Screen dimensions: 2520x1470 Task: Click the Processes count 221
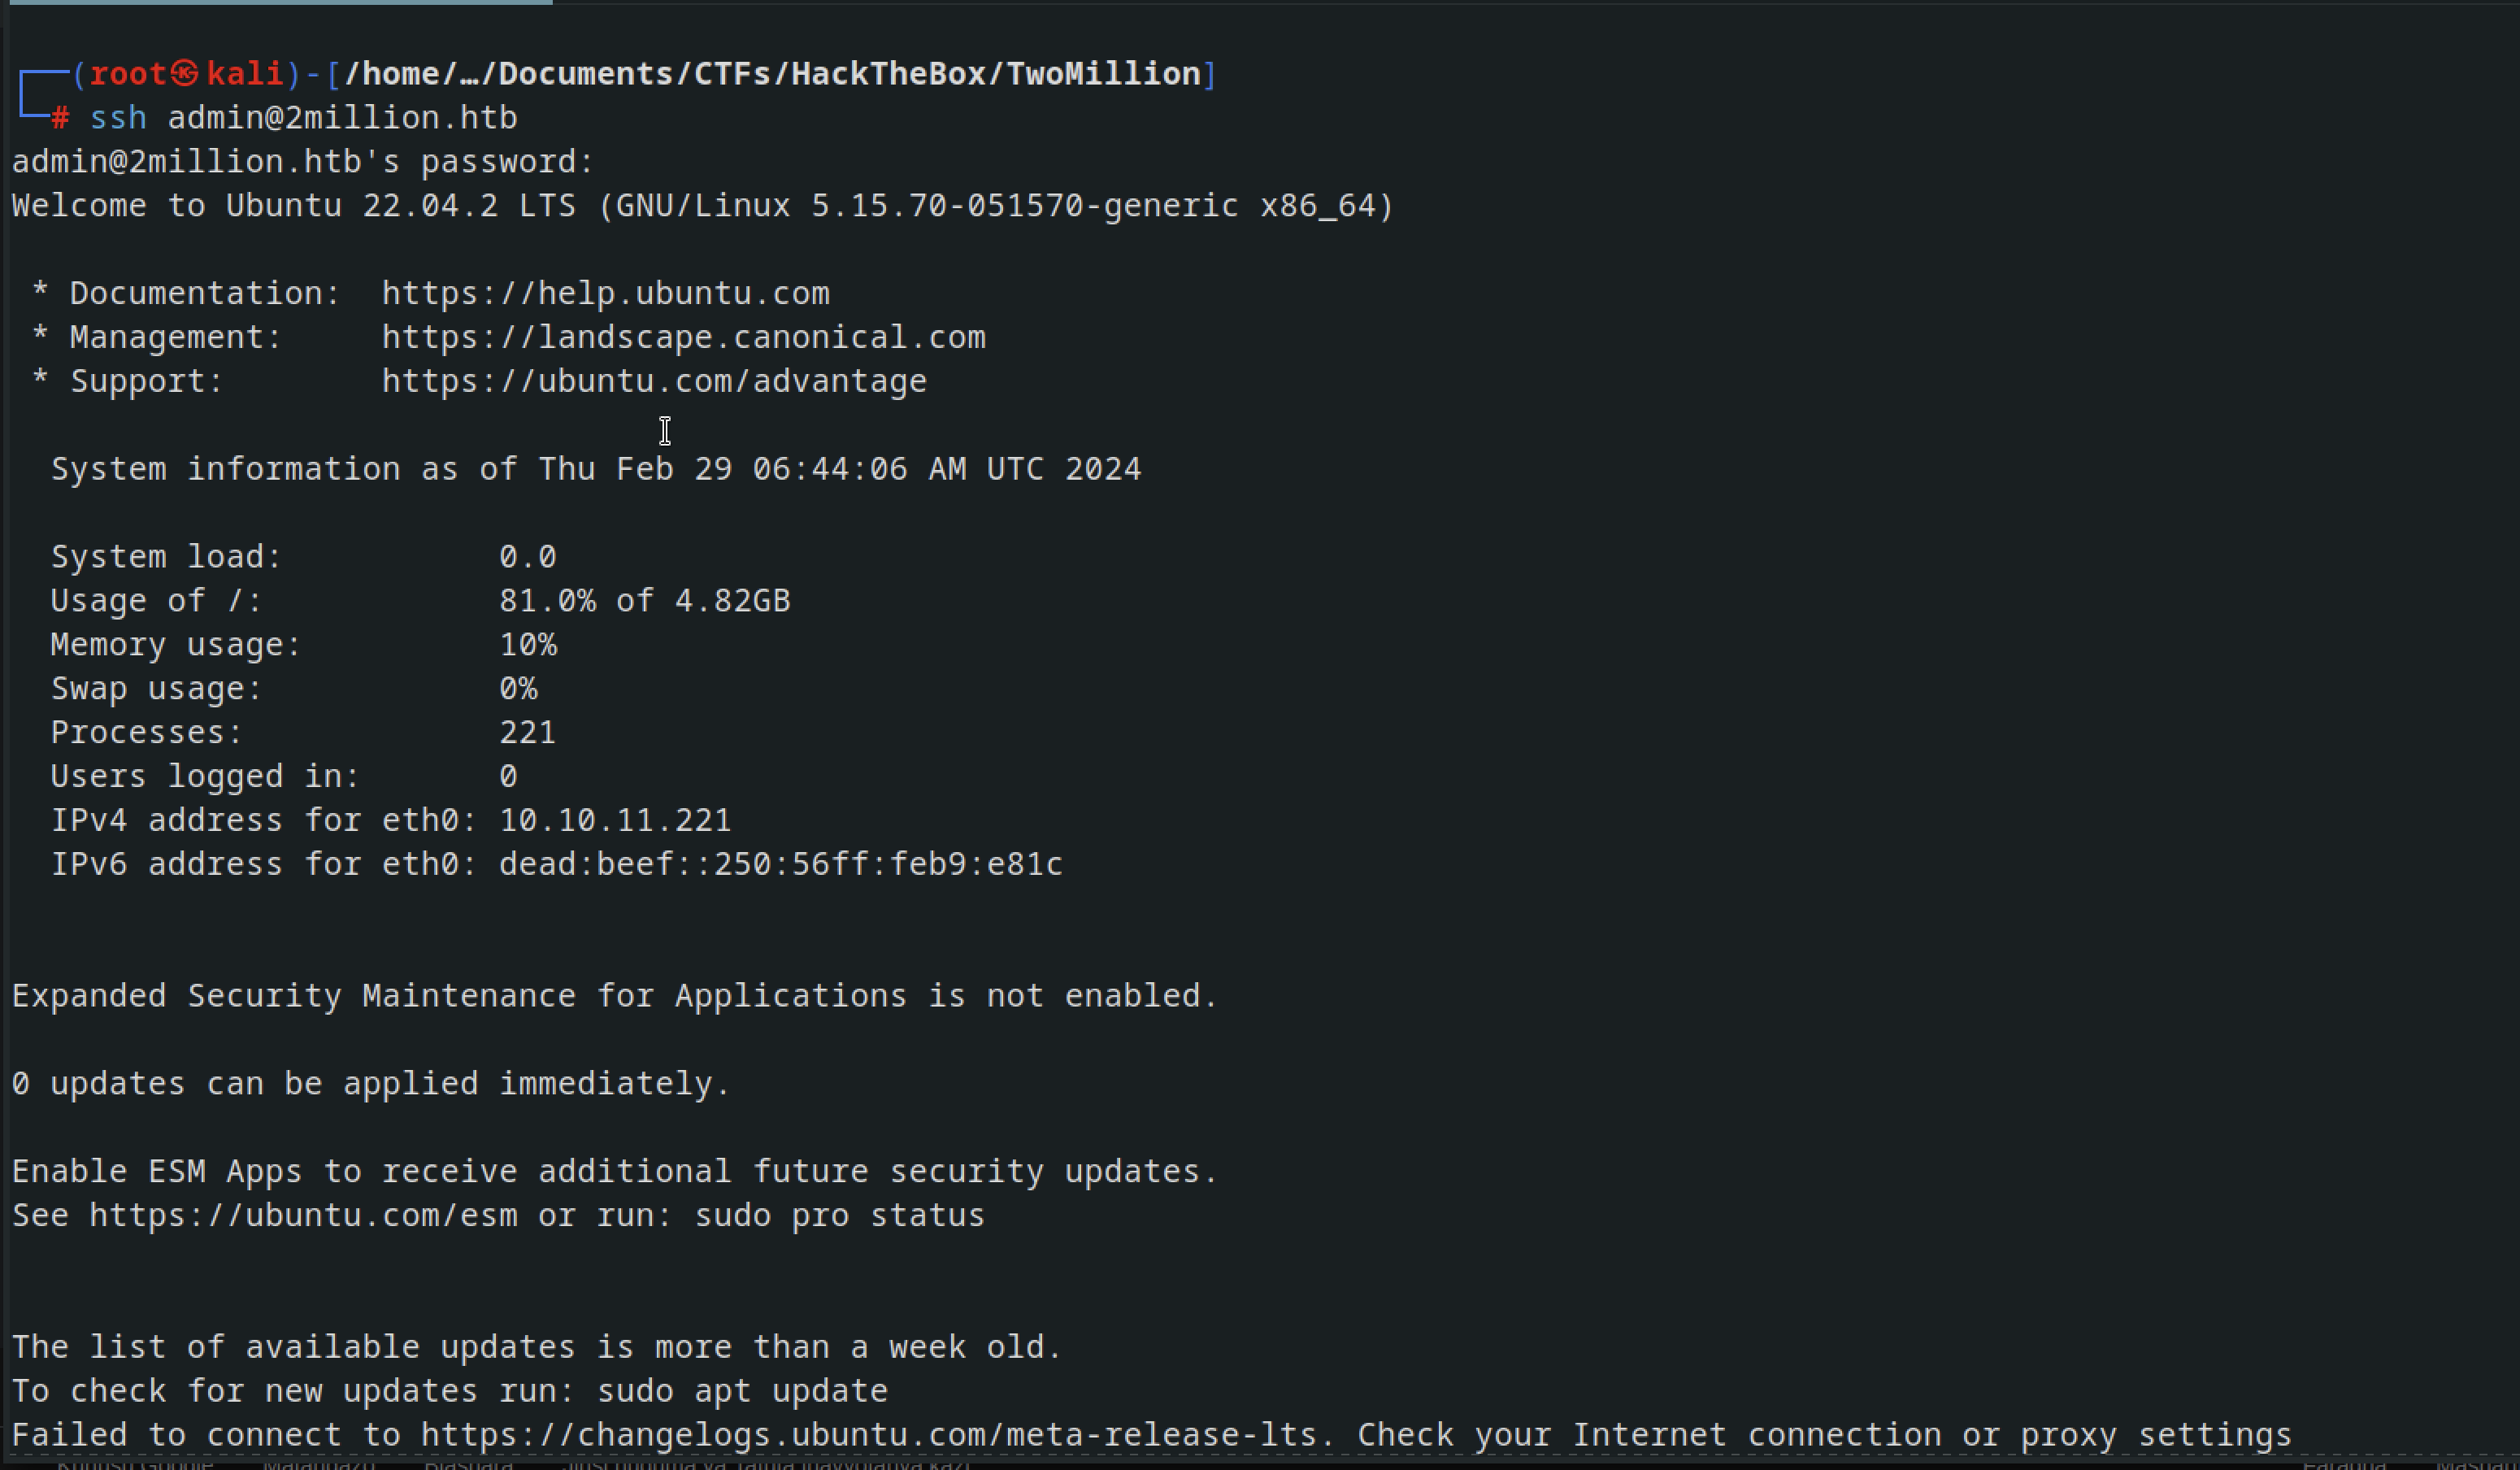point(527,732)
